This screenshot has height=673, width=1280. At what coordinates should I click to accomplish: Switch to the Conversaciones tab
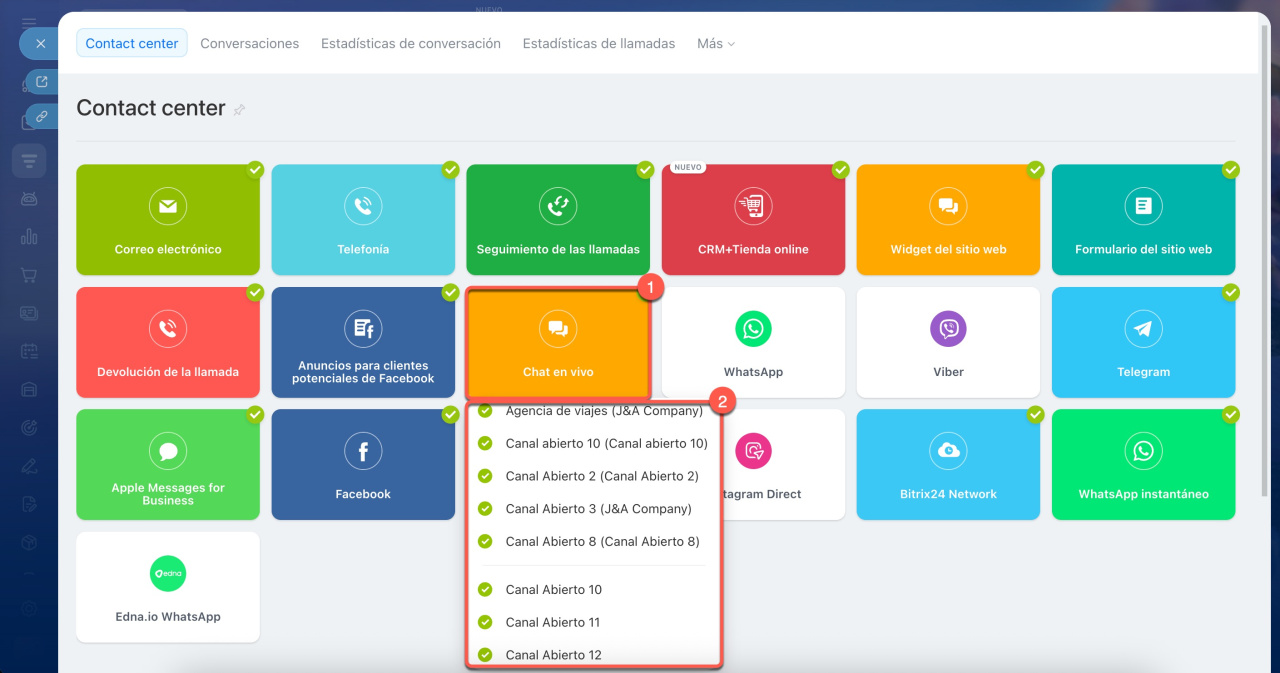click(249, 44)
